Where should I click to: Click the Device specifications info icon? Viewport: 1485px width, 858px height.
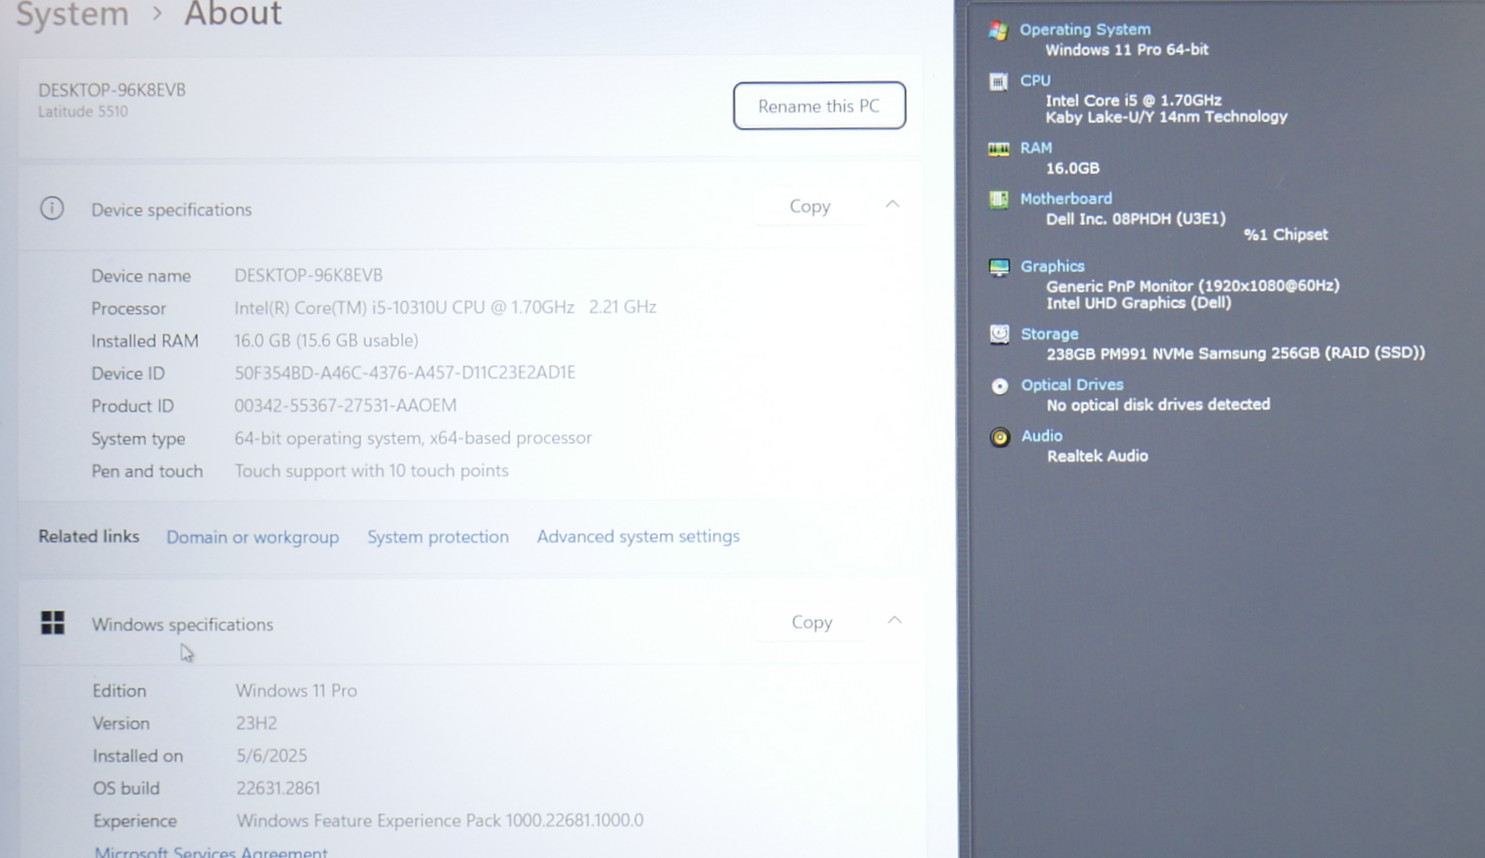click(x=52, y=208)
